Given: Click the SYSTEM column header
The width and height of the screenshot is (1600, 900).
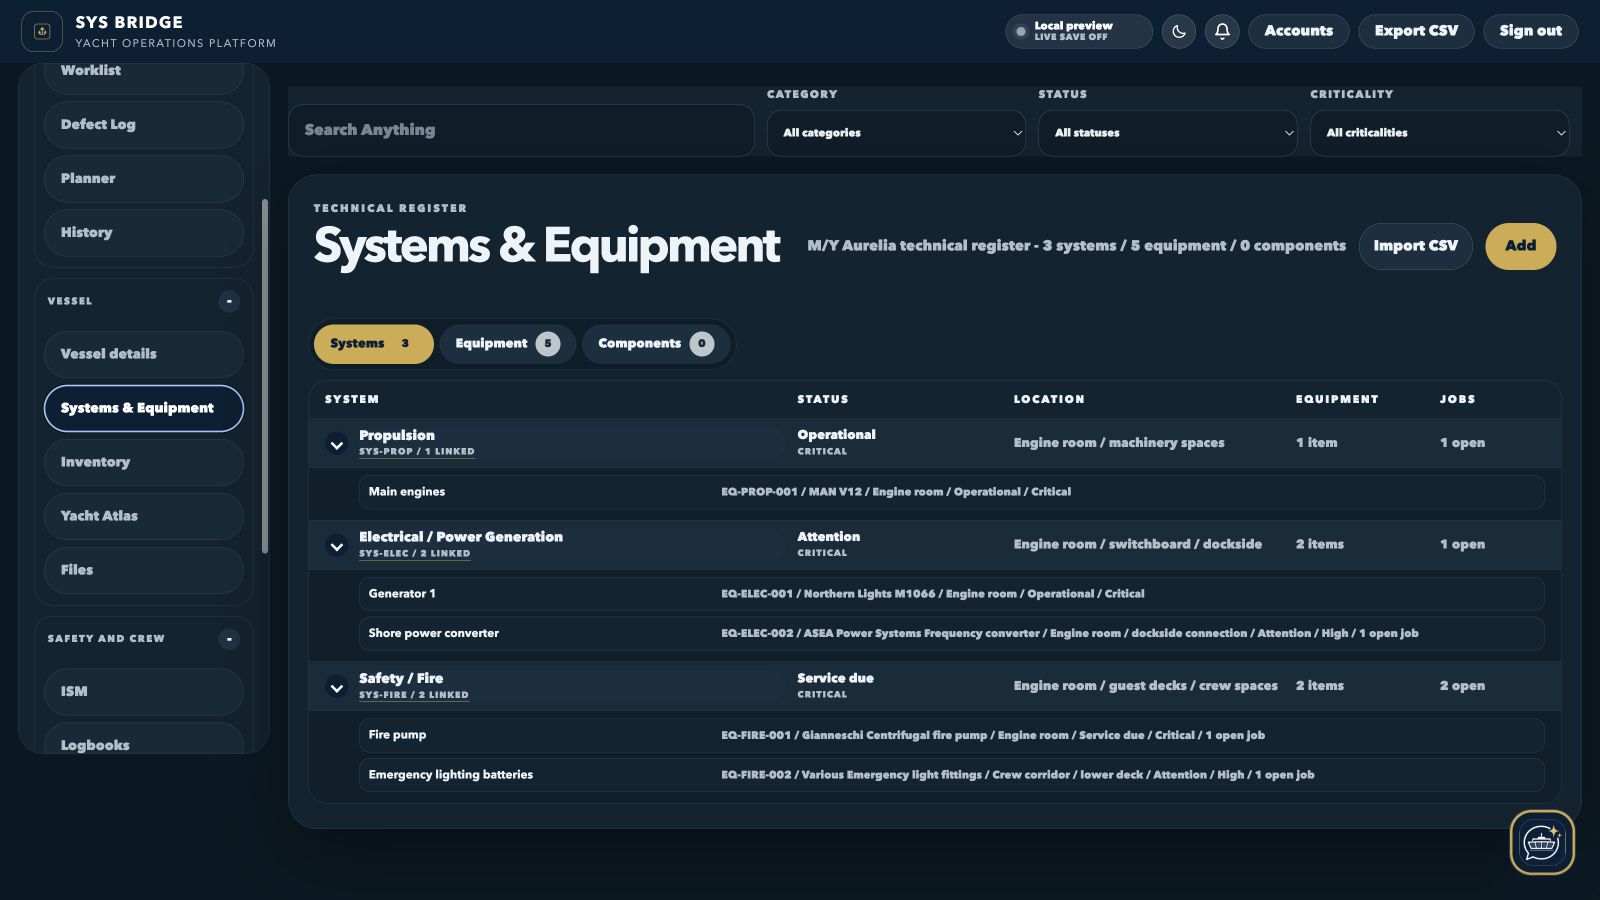Looking at the screenshot, I should 352,399.
